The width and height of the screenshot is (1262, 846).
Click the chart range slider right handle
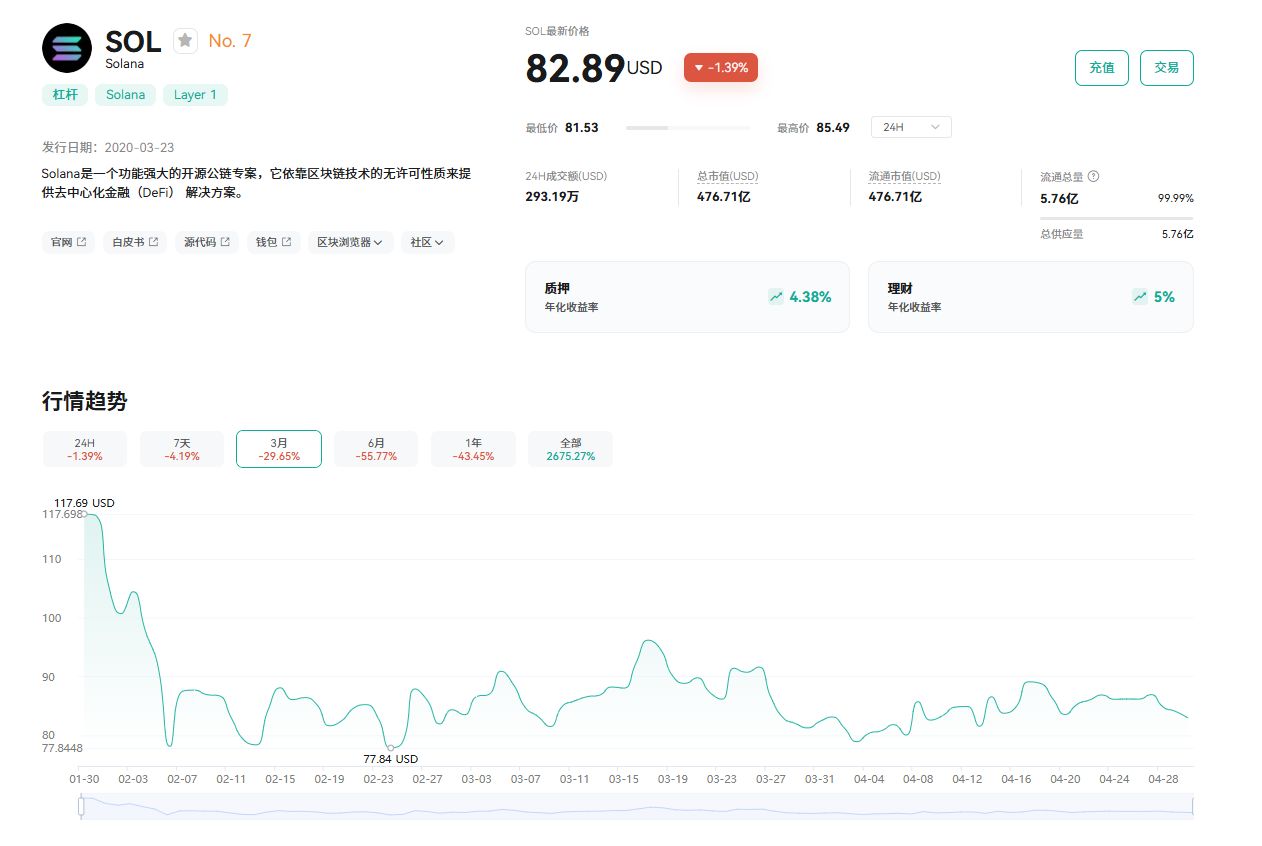[x=1193, y=806]
